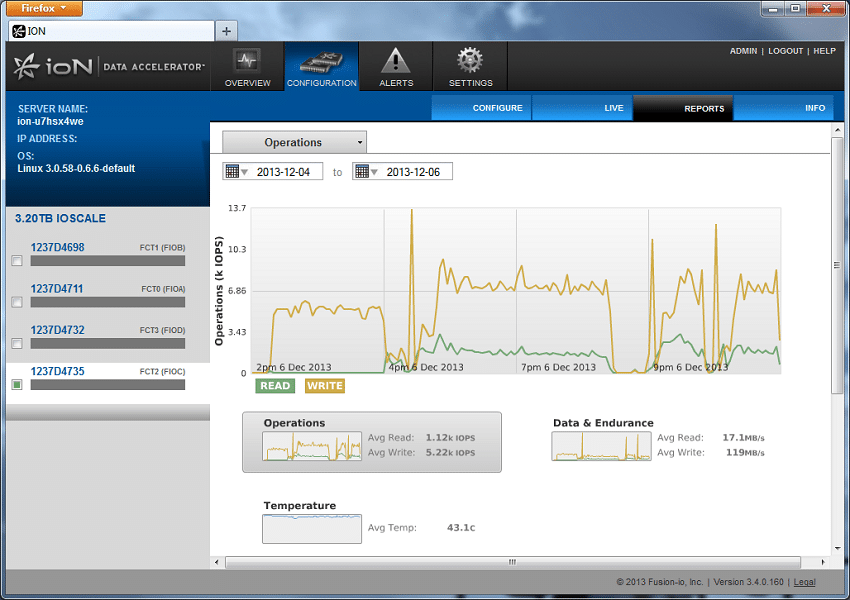Toggle the READ series in chart legend
The image size is (850, 600).
[275, 386]
